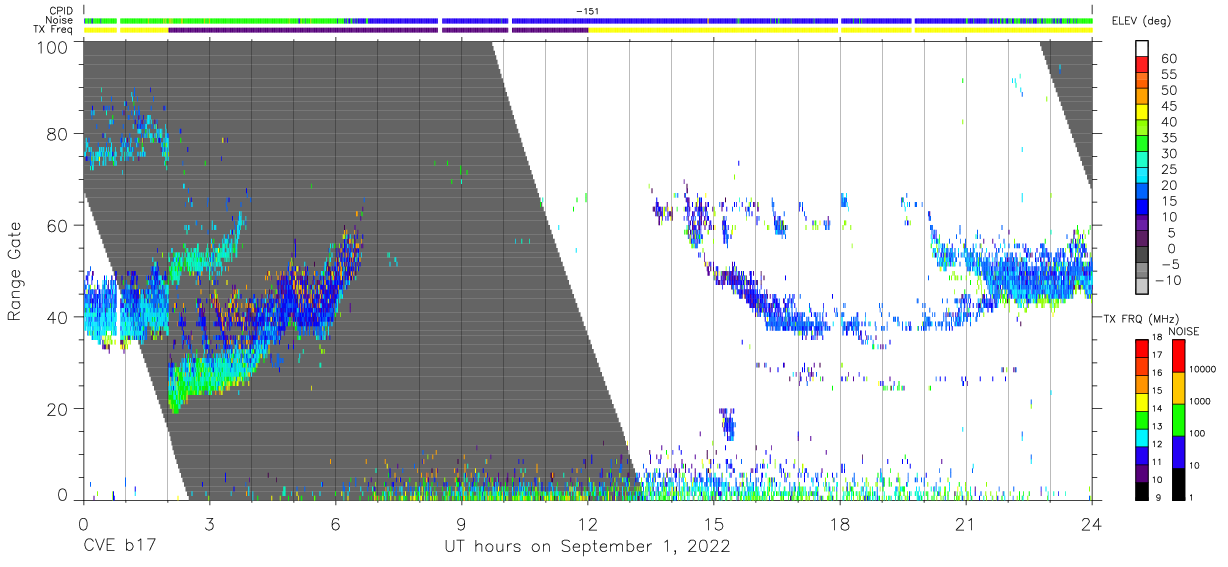Click the Range Gate axis title
This screenshot has height=567, width=1228.
pos(15,270)
